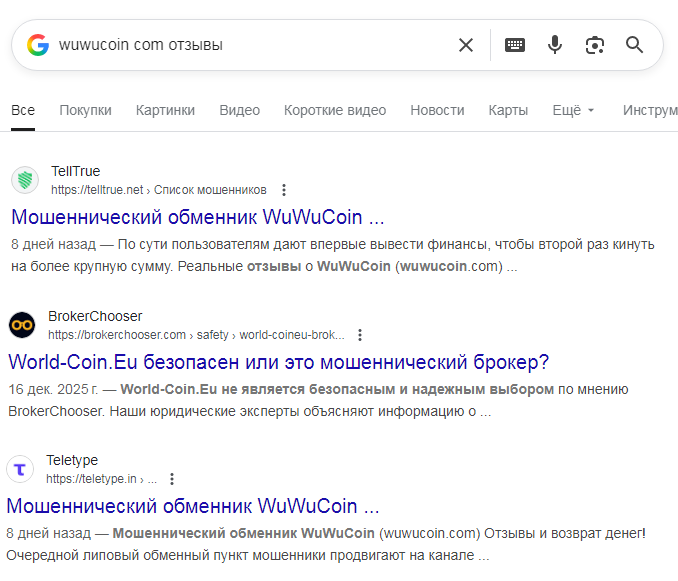The height and width of the screenshot is (581, 678).
Task: Open TellTrue result titled Мошеннический обменник WuWuCoin
Action: click(x=198, y=217)
